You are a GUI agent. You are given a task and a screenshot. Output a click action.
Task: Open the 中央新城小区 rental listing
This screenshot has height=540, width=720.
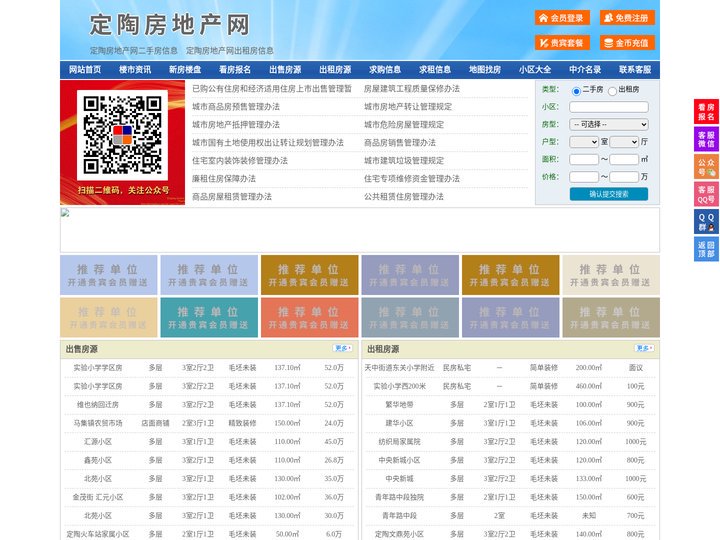[399, 460]
